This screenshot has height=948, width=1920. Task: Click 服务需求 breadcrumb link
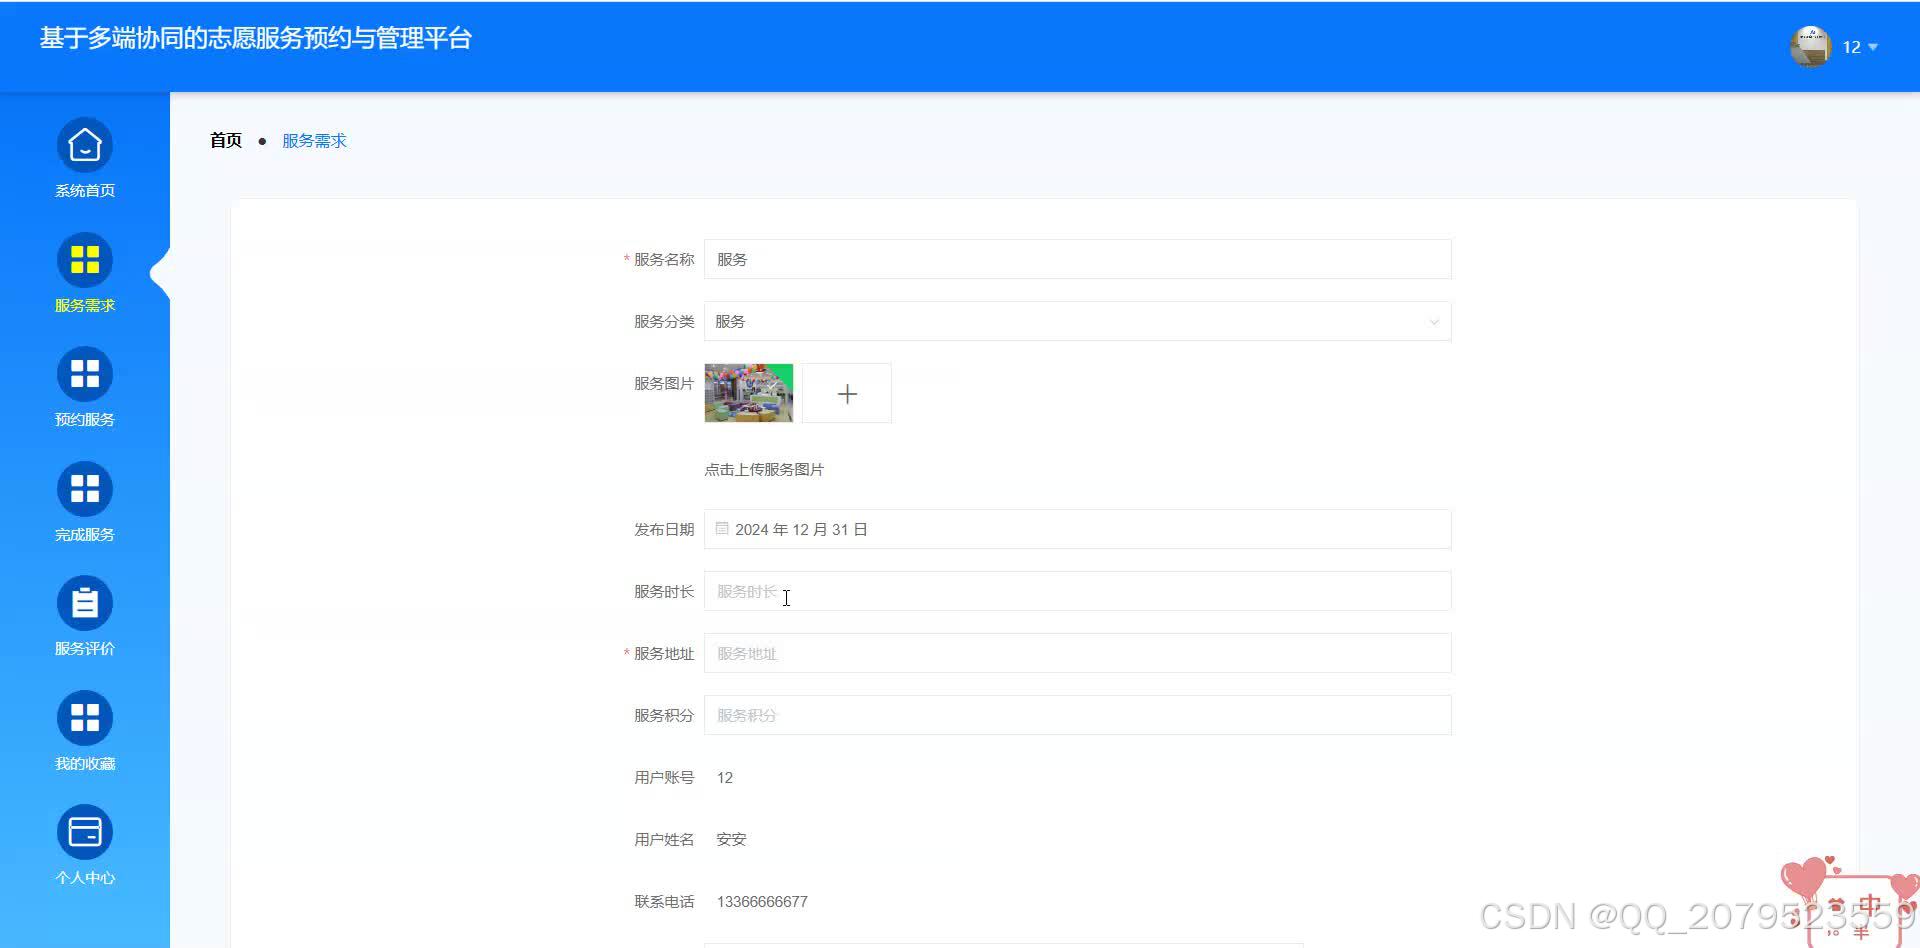click(x=314, y=141)
